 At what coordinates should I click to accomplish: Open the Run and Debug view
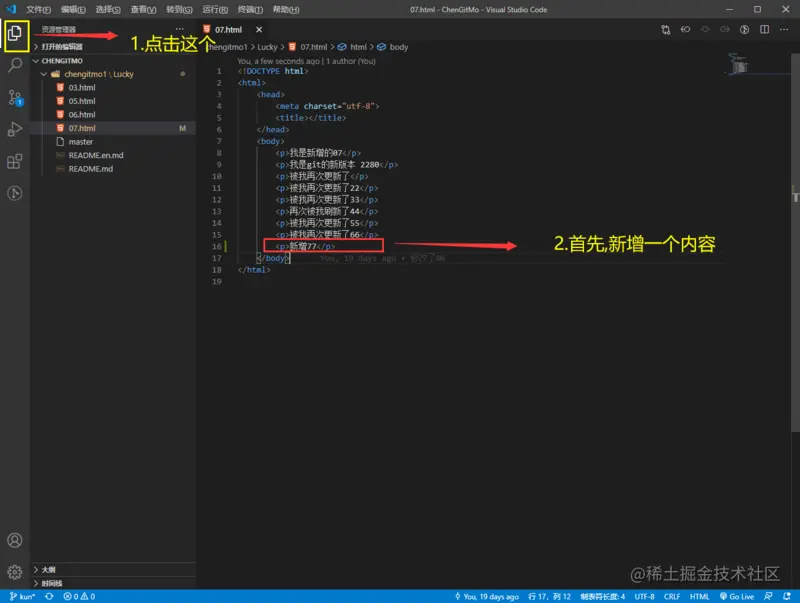[15, 130]
